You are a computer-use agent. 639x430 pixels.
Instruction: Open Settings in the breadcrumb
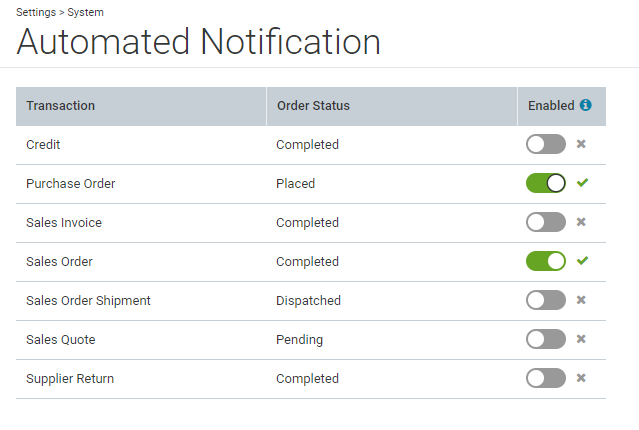[36, 12]
